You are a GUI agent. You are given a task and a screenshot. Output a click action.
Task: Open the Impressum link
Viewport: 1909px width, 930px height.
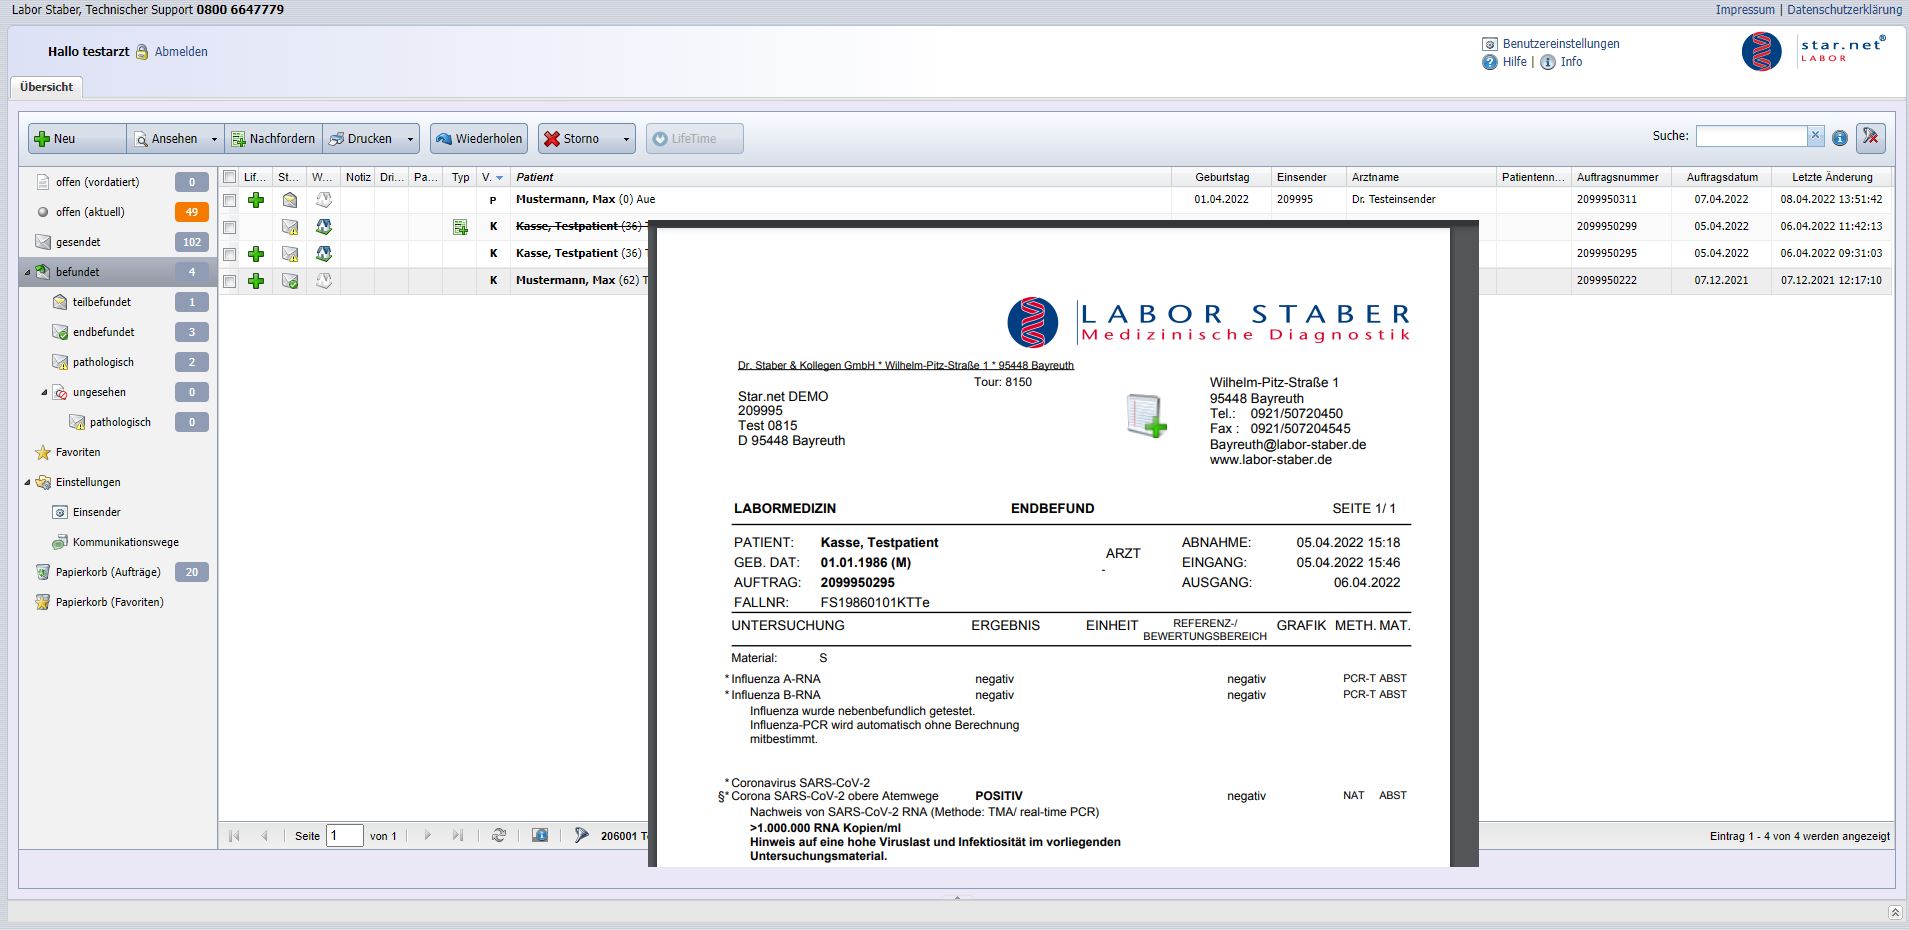[1745, 9]
